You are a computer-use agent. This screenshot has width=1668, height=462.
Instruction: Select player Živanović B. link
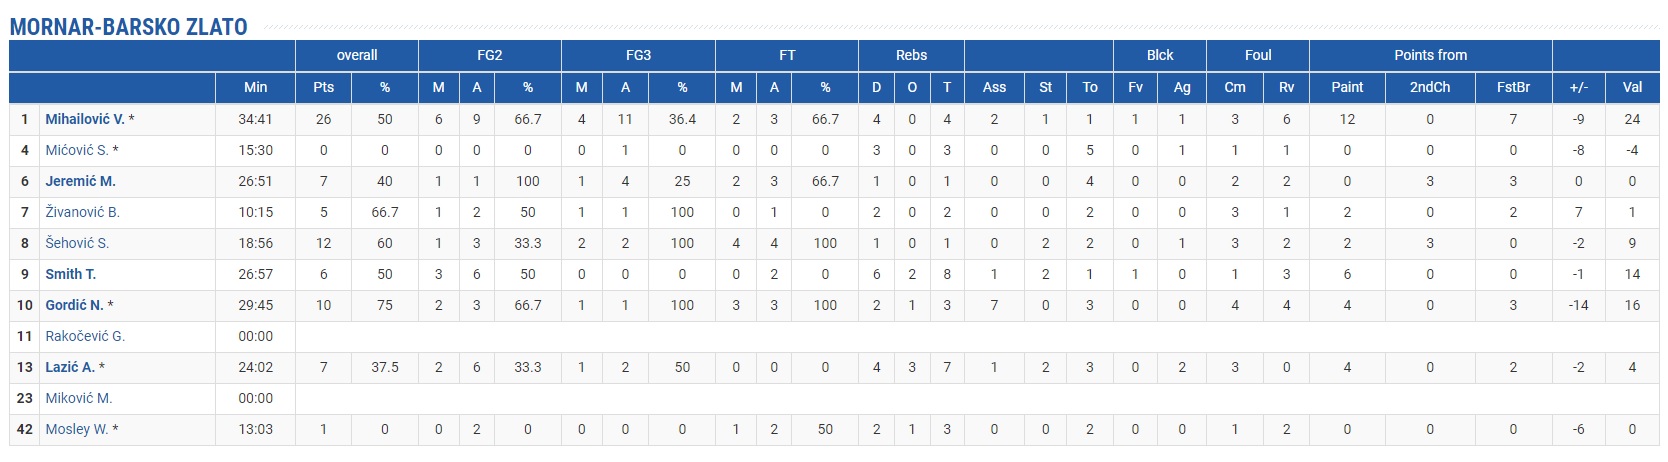click(82, 212)
